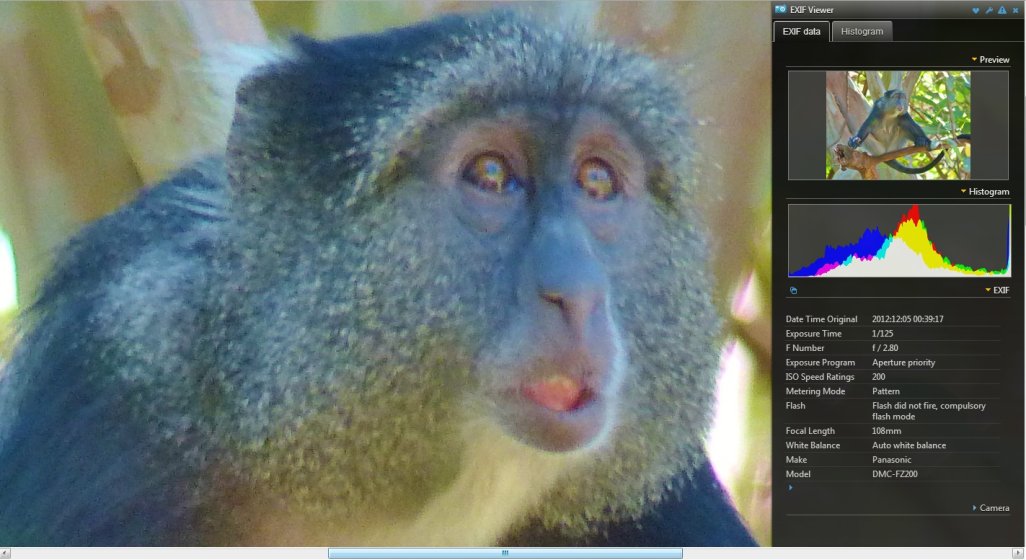Click the Focal Length label
This screenshot has width=1026, height=560.
point(810,431)
